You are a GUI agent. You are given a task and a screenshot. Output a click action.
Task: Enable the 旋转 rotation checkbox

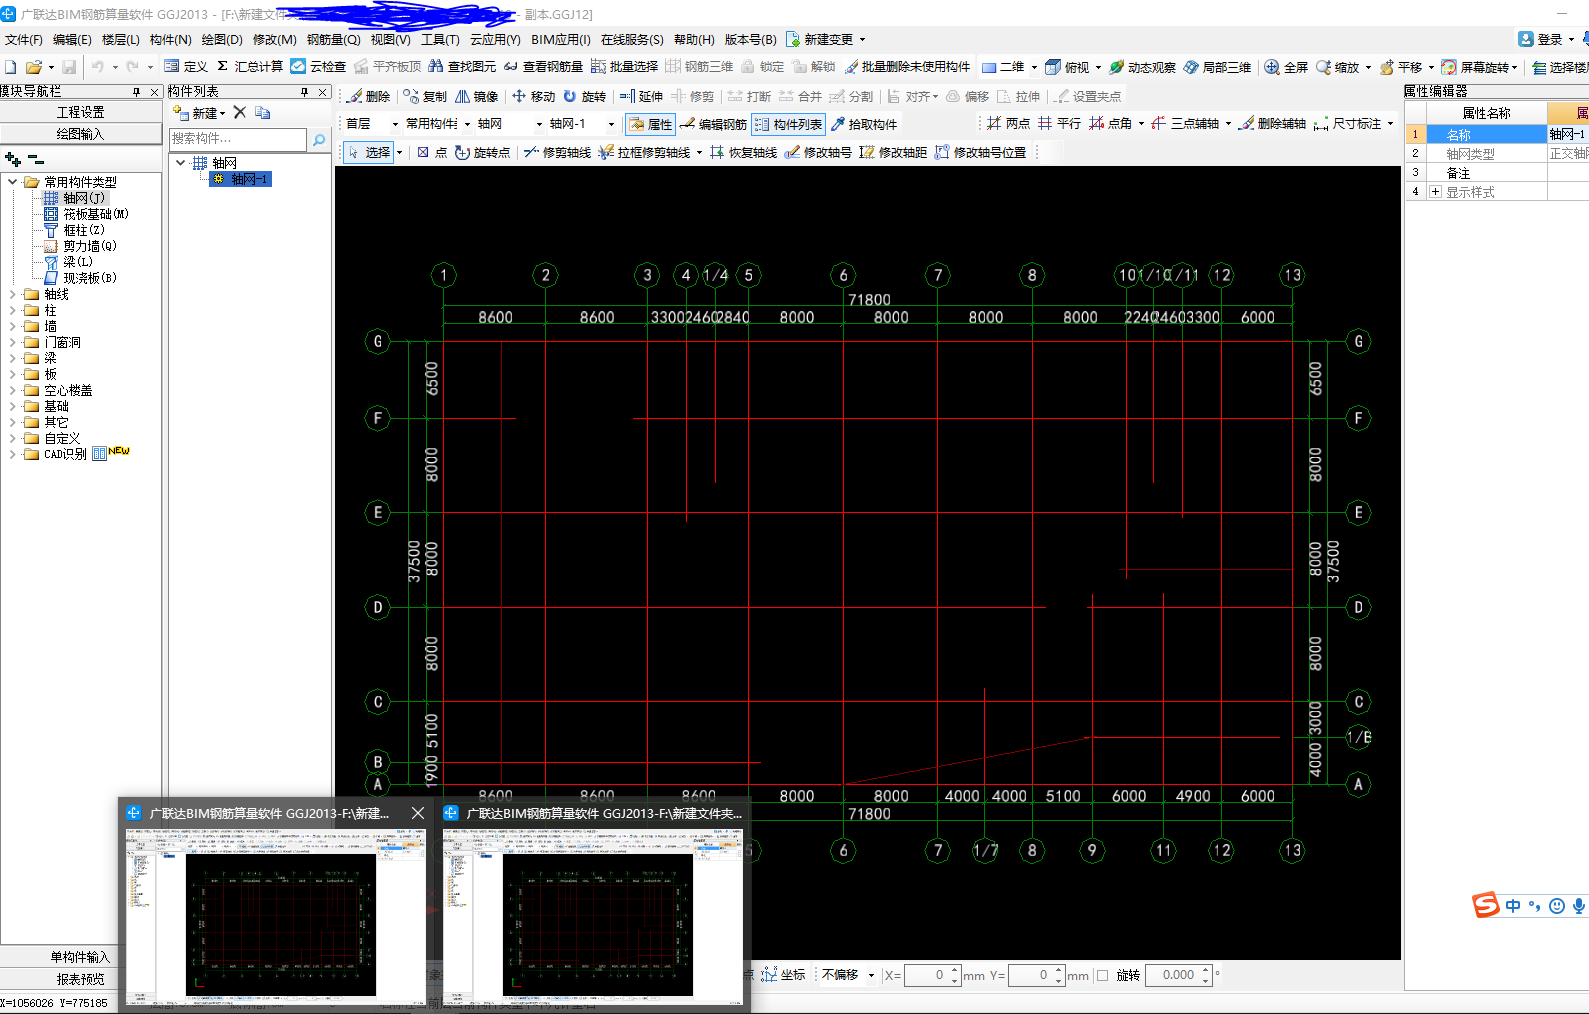[1102, 976]
